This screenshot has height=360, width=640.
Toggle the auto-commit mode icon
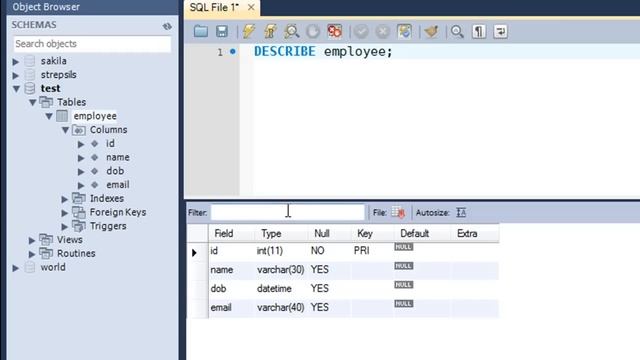404,31
